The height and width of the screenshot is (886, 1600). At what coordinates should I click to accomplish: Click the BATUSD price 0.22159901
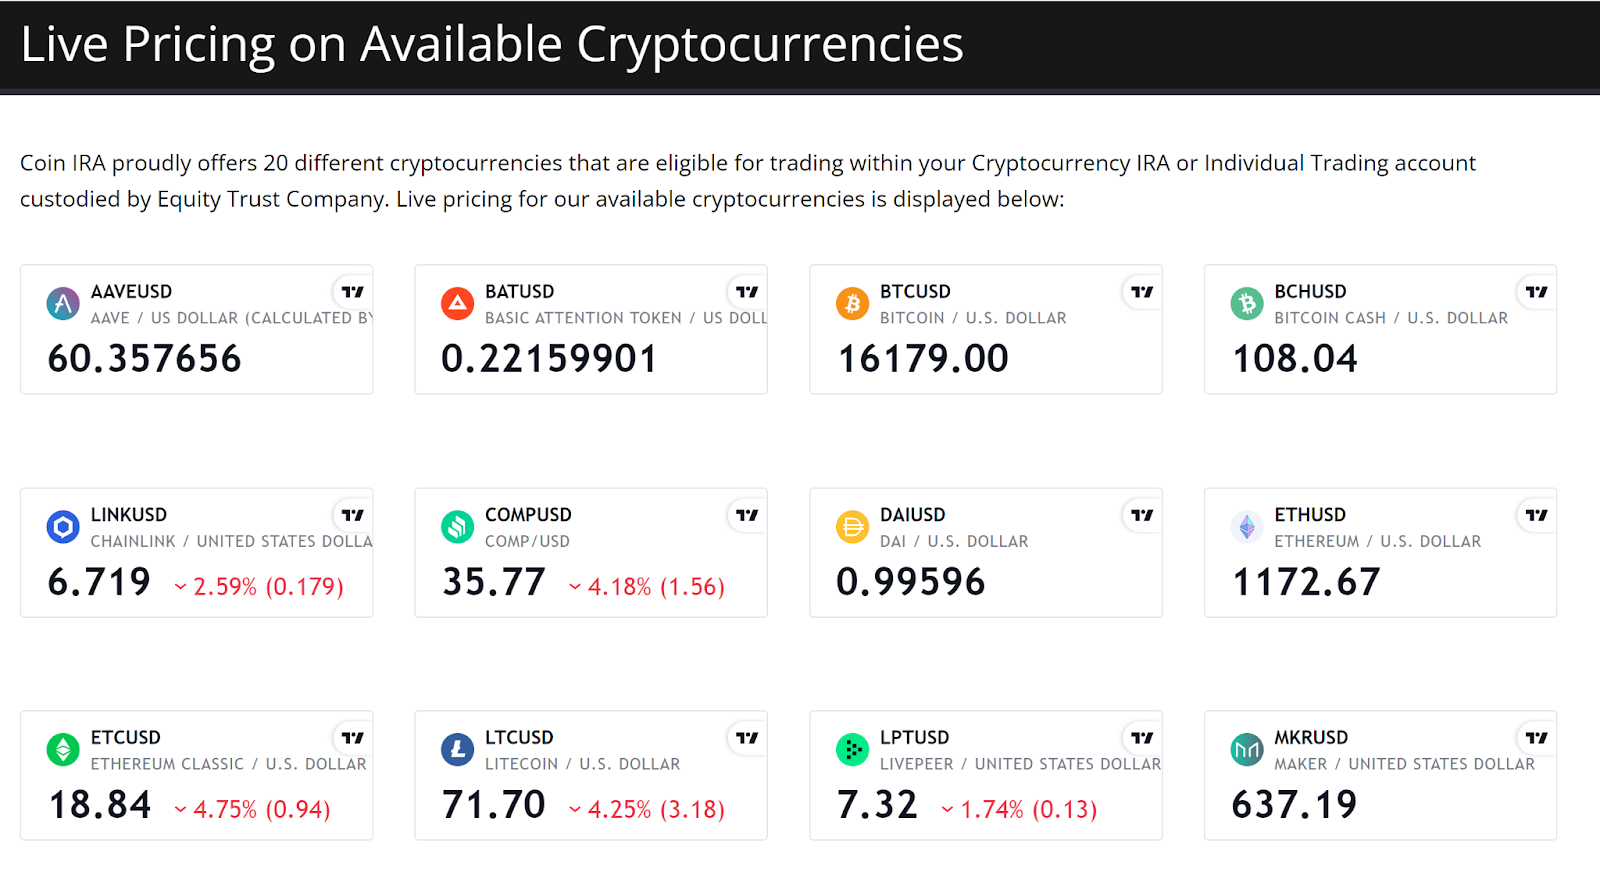[549, 359]
